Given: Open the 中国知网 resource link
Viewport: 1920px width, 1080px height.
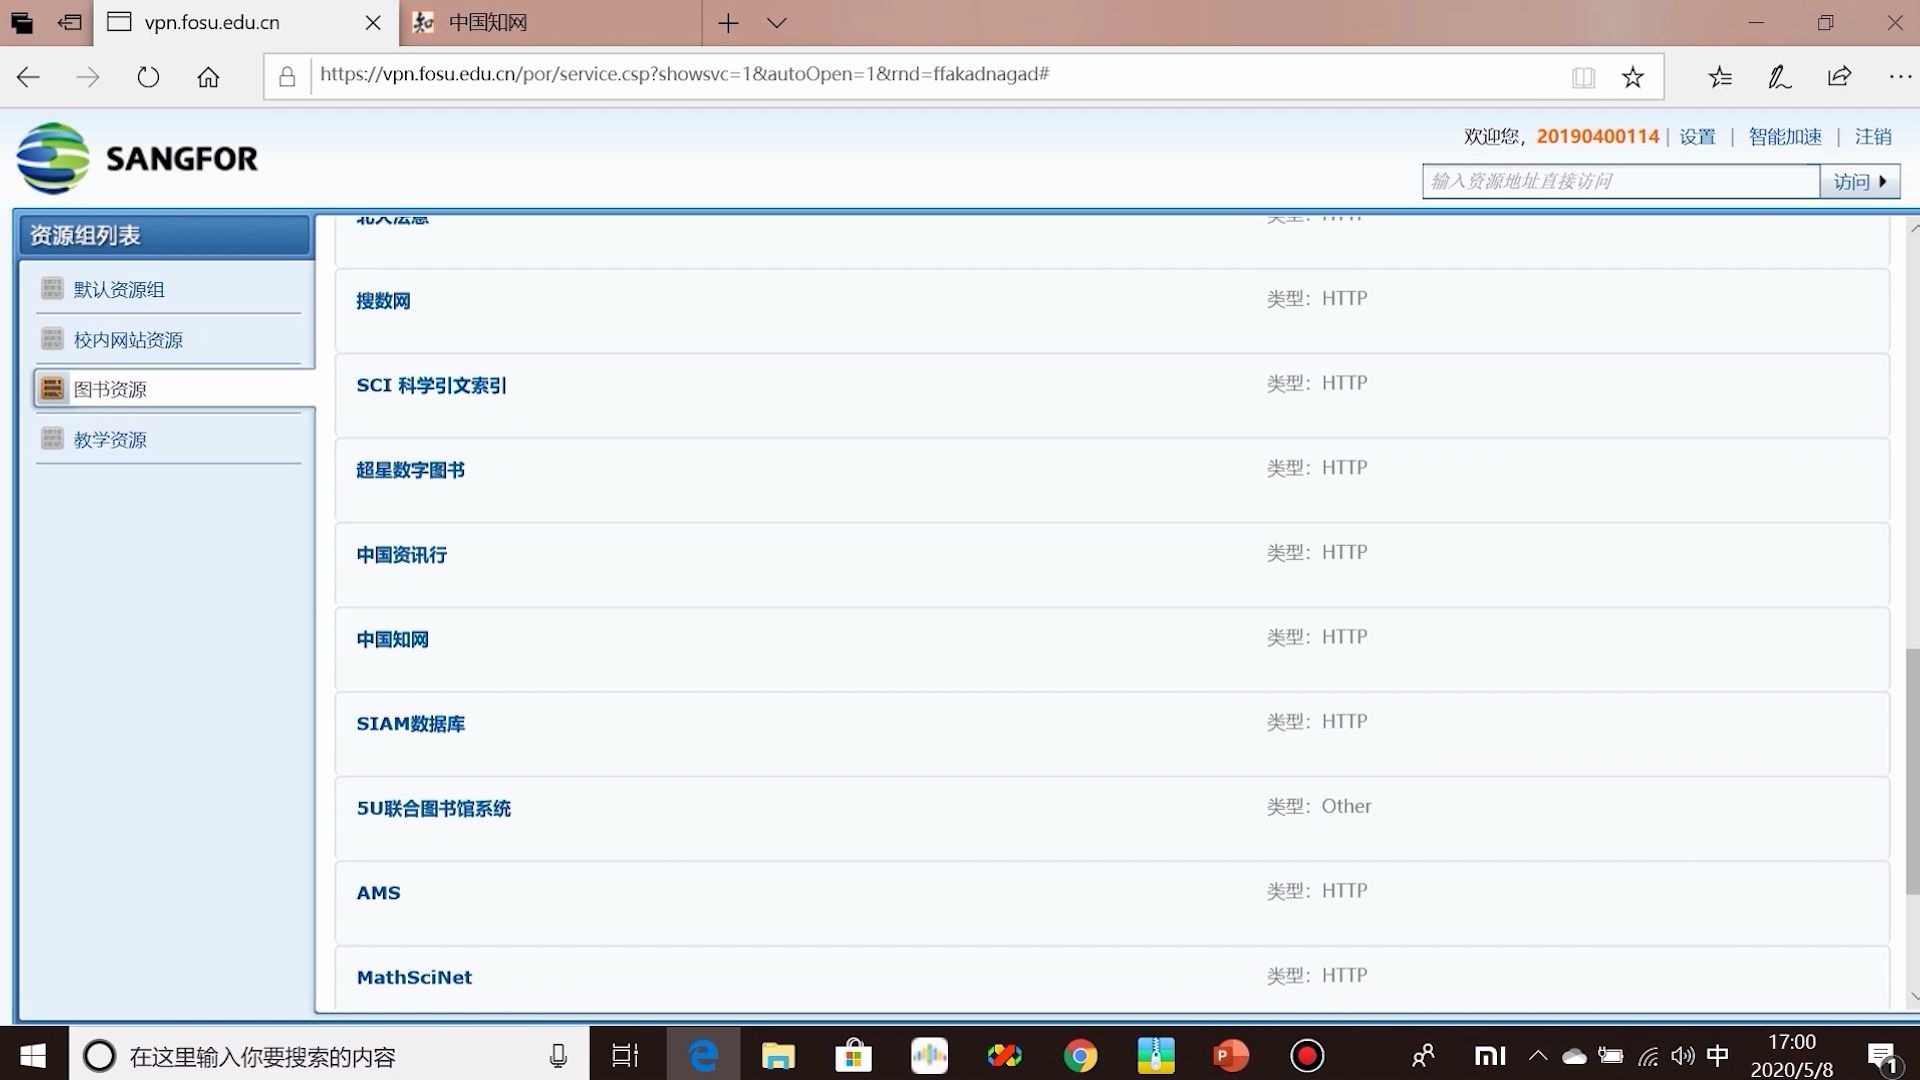Looking at the screenshot, I should [392, 639].
